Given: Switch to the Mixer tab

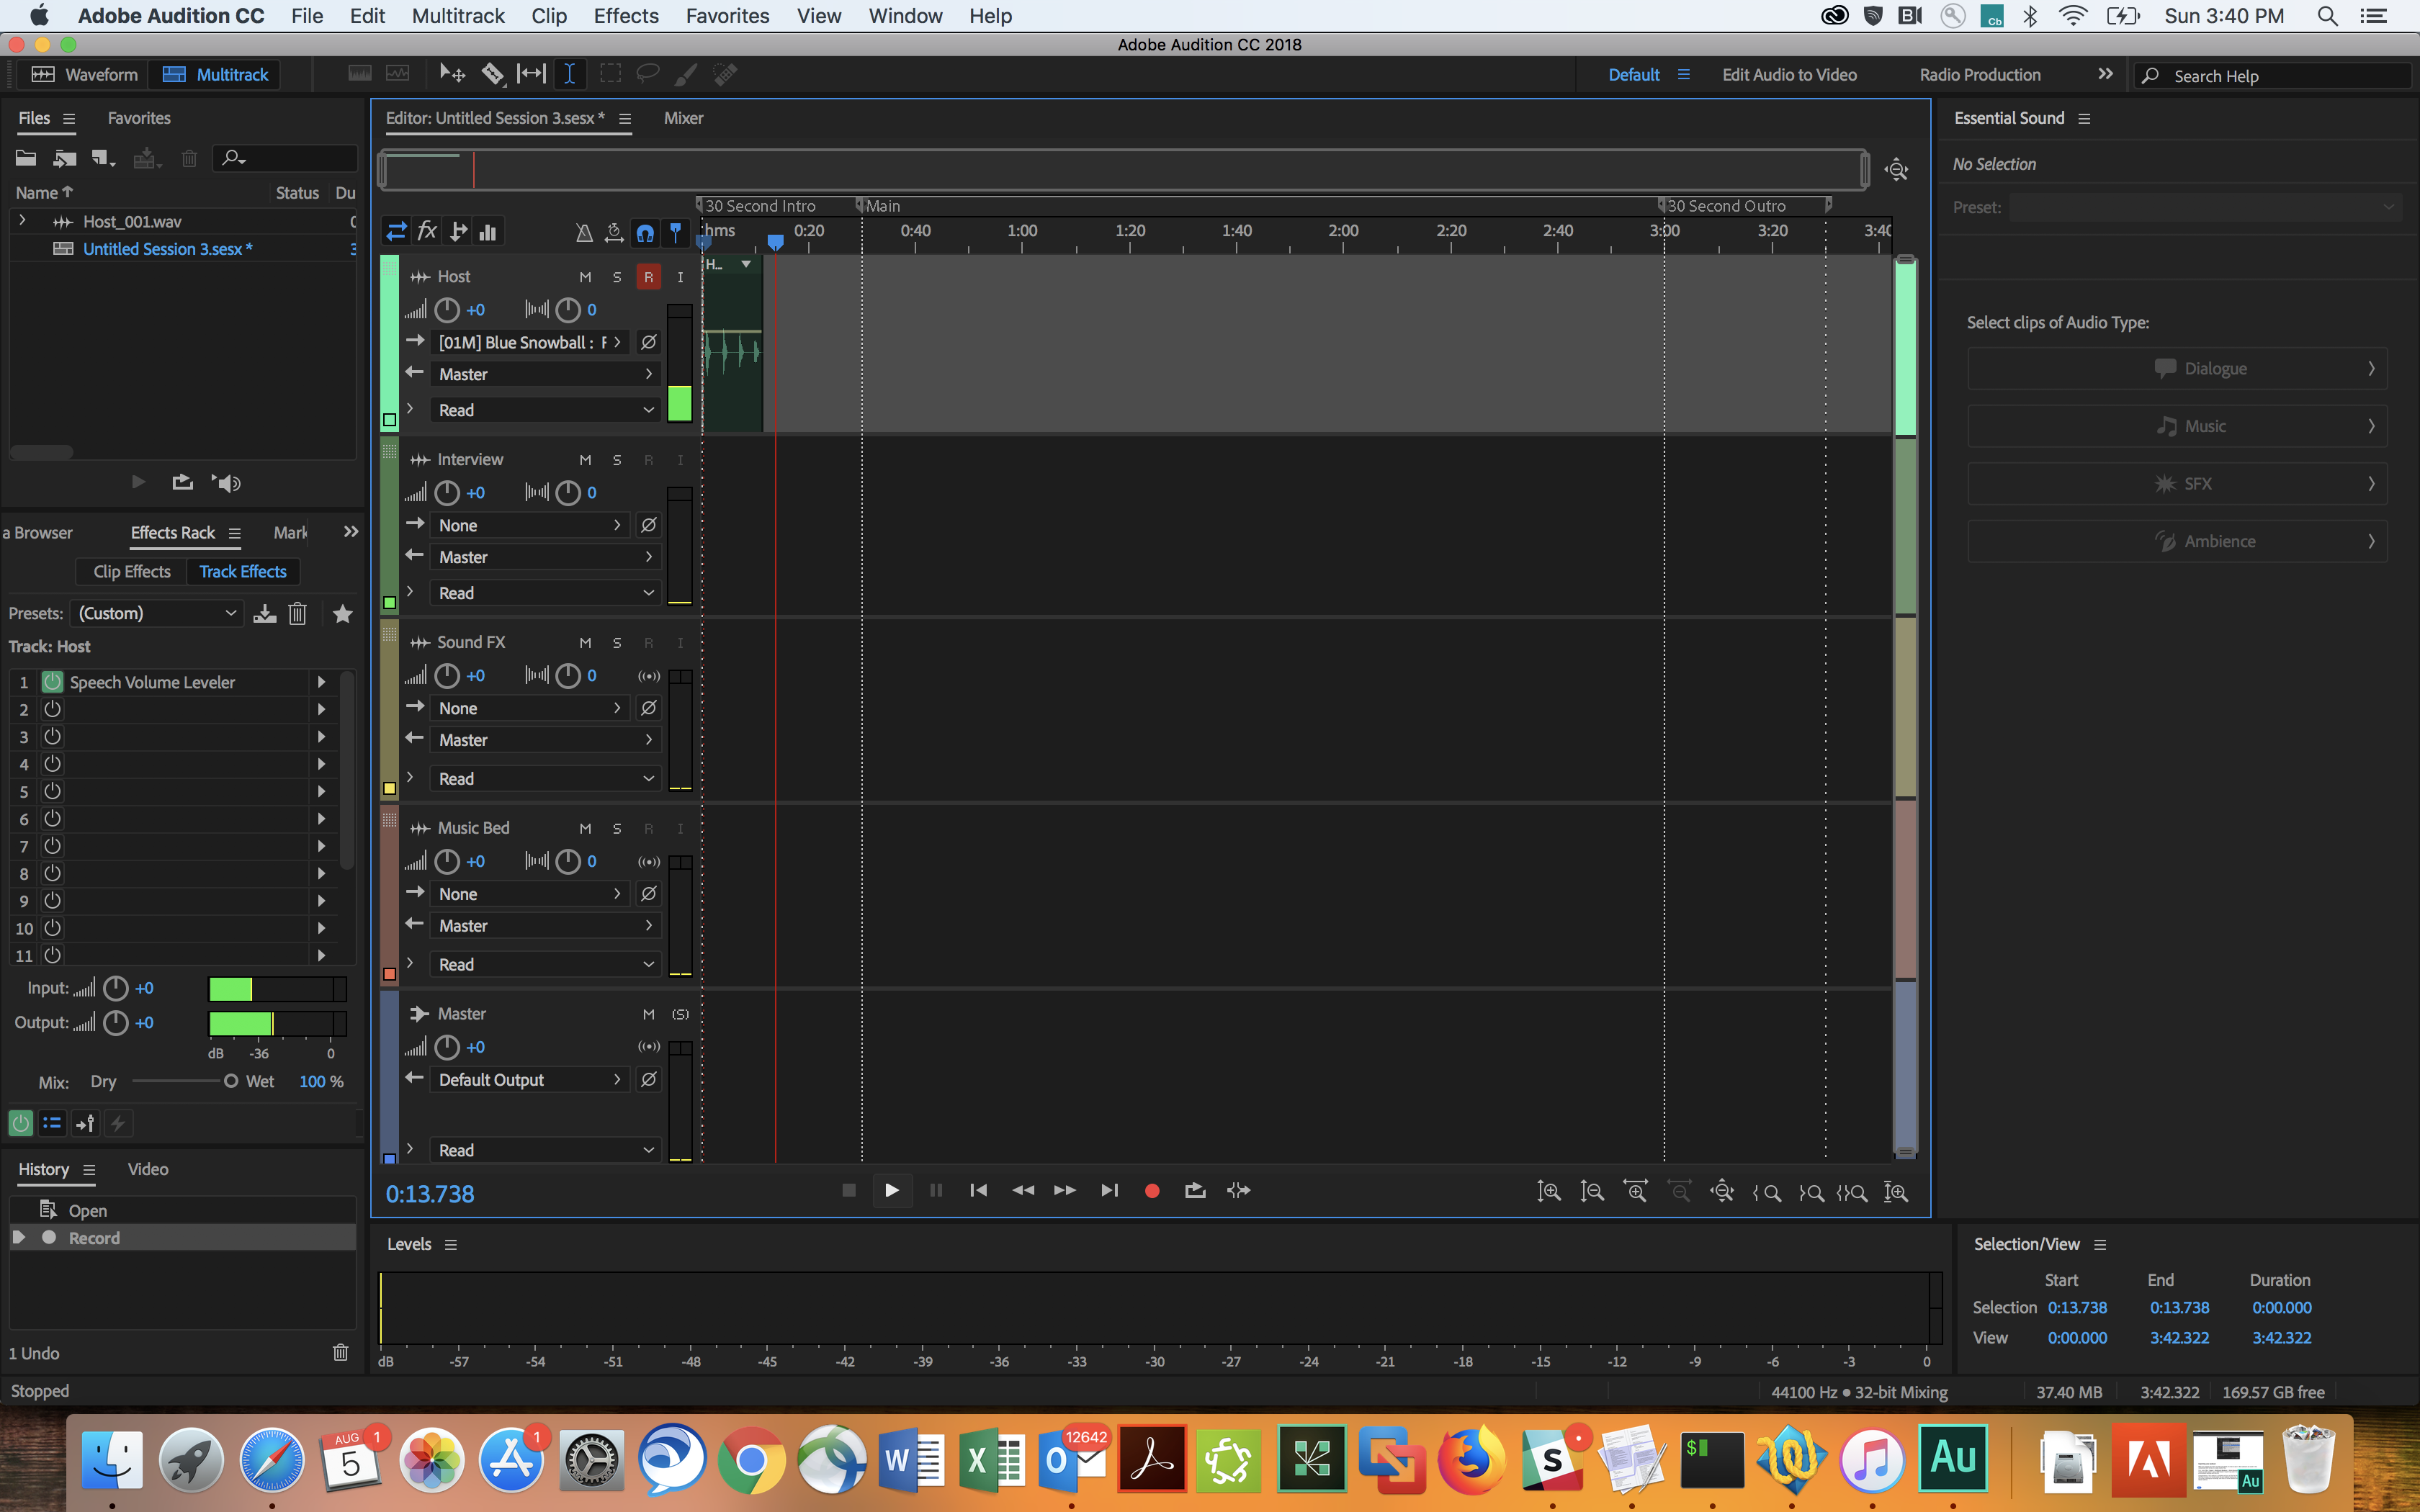Looking at the screenshot, I should point(683,118).
